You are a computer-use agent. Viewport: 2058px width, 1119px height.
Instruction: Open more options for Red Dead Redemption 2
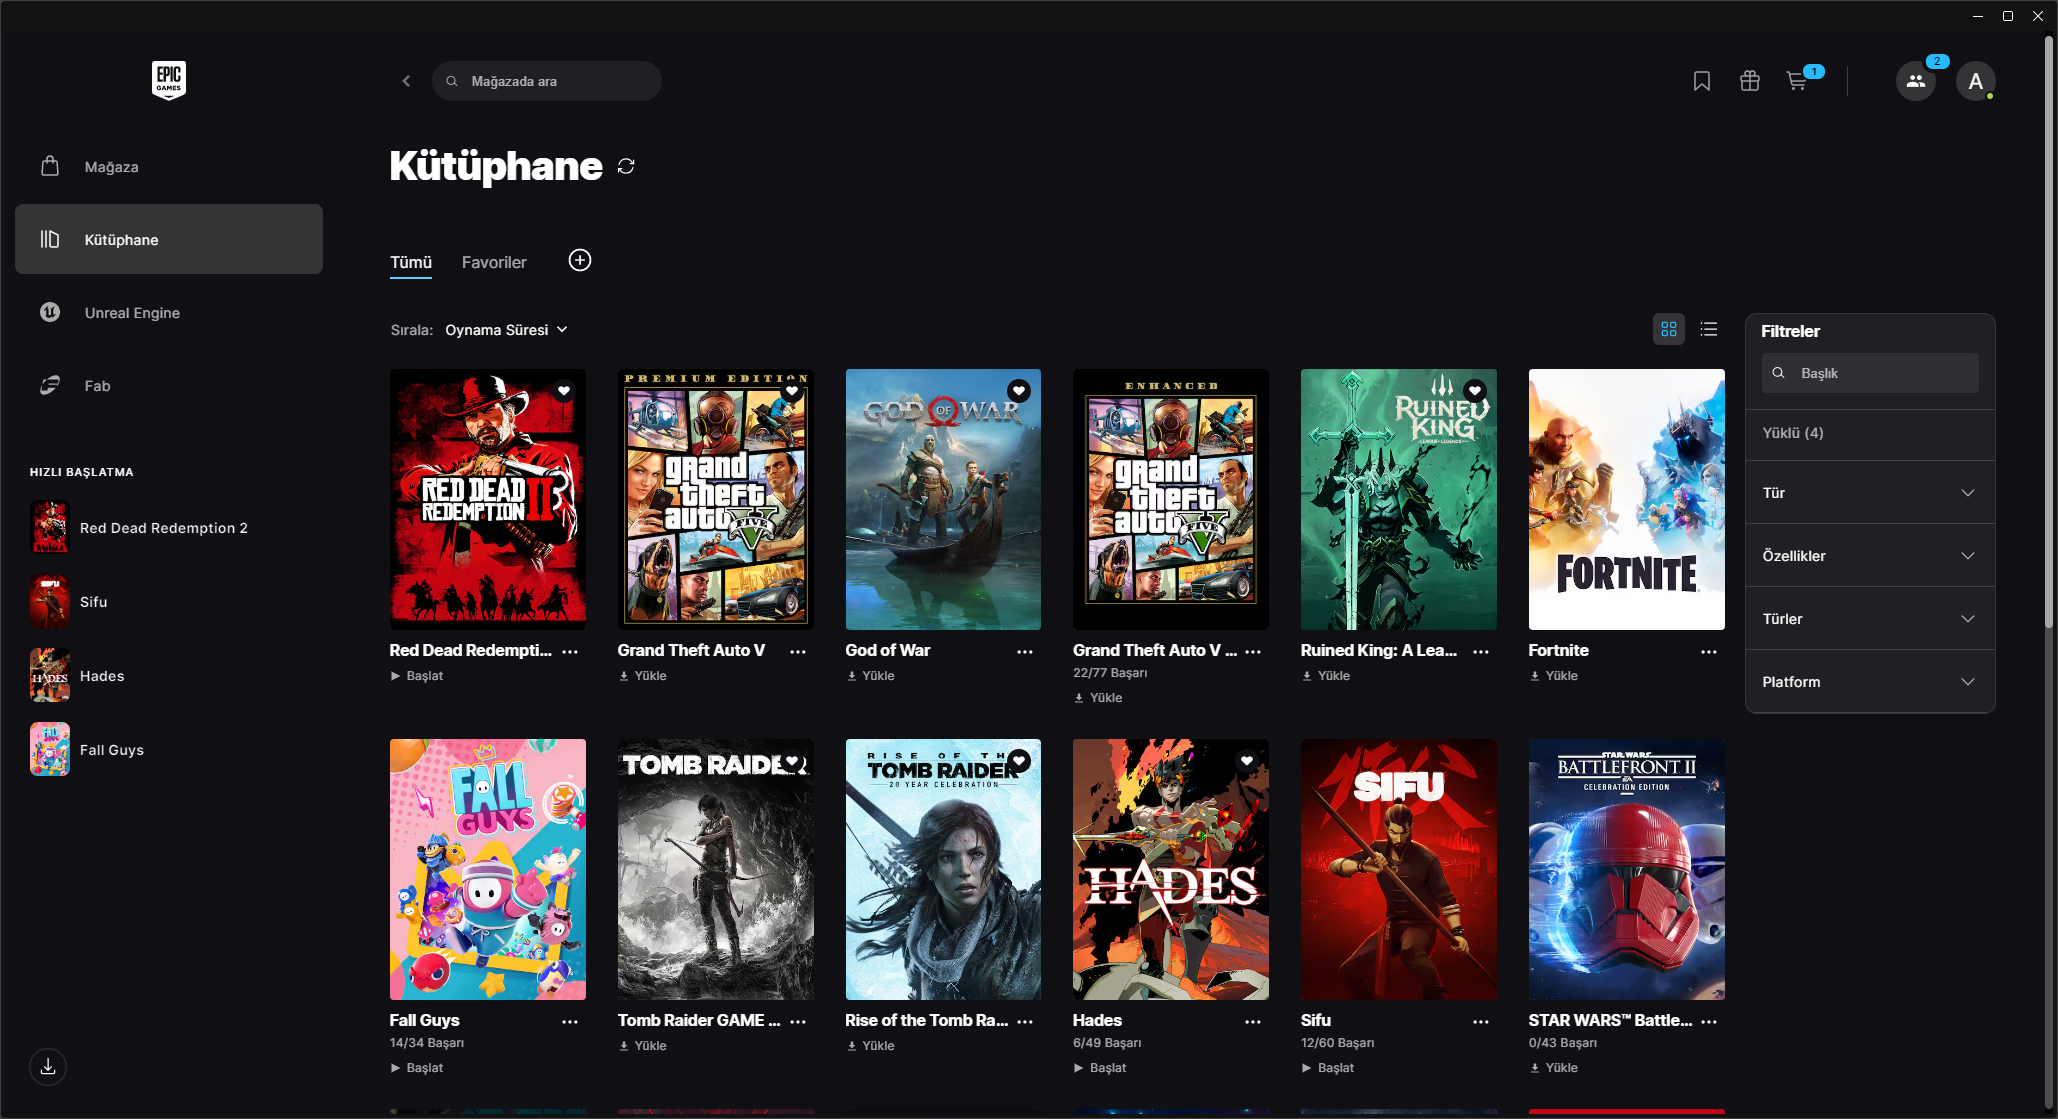coord(570,651)
